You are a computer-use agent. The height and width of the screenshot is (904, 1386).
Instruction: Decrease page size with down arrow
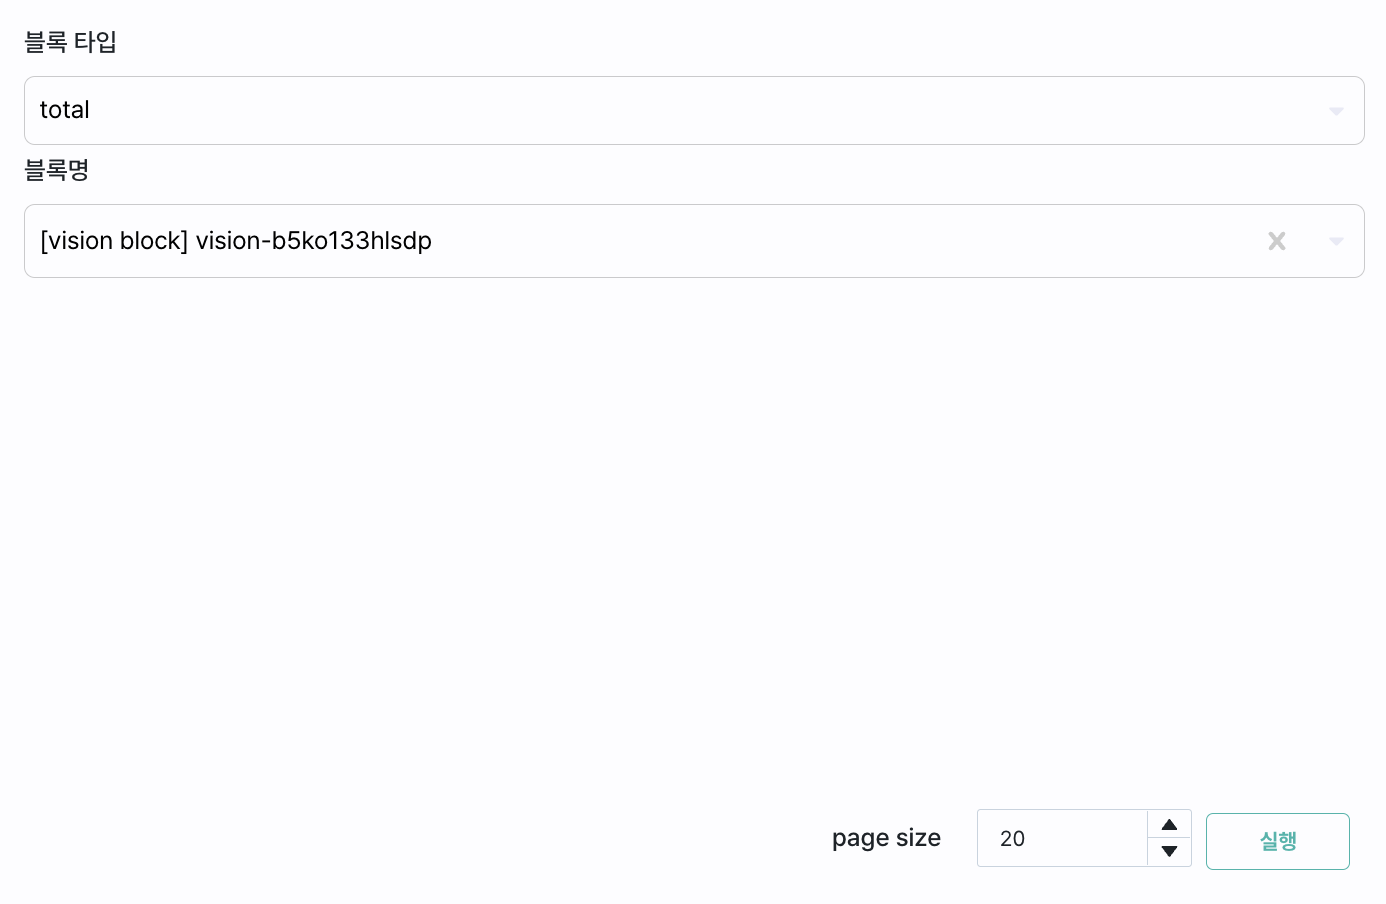pos(1169,852)
